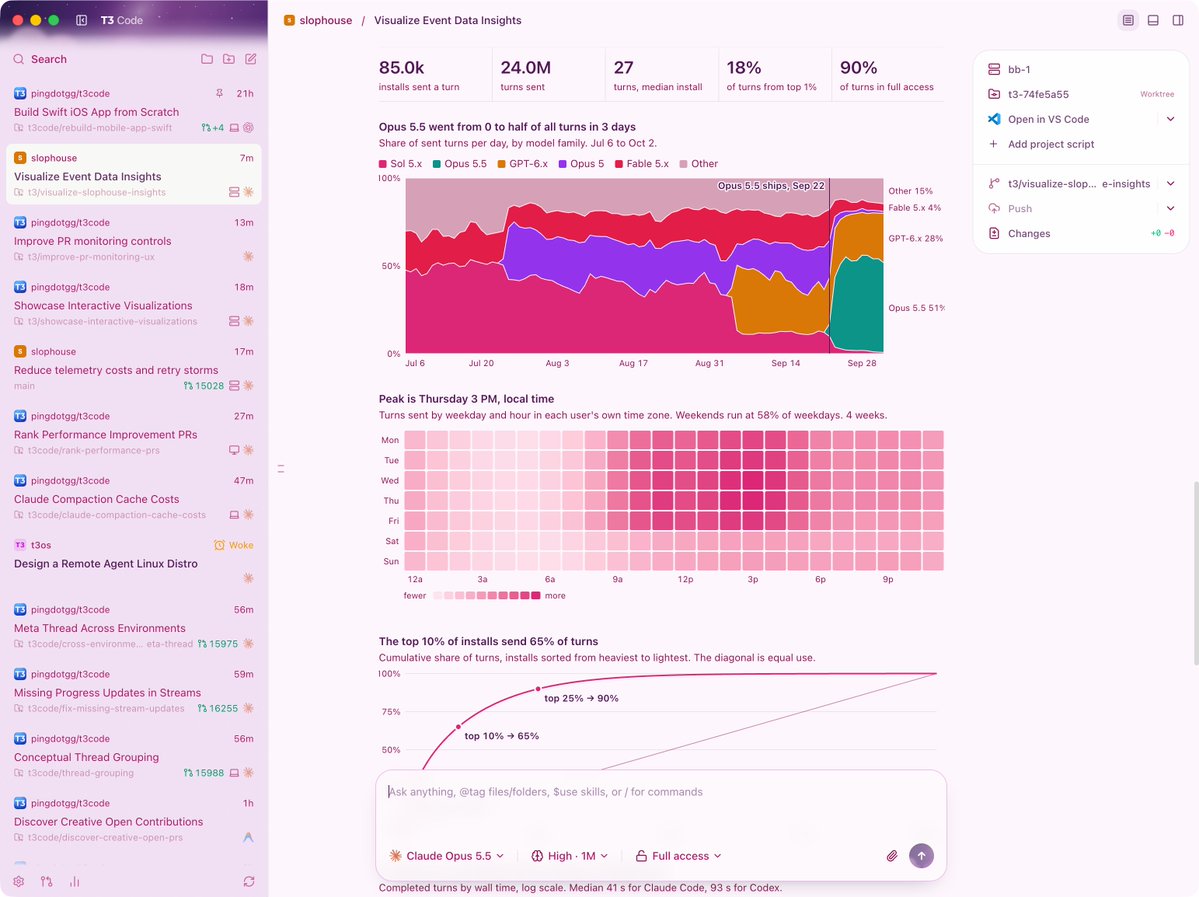This screenshot has width=1199, height=897.
Task: Click the git branch icon in right panel
Action: point(993,184)
